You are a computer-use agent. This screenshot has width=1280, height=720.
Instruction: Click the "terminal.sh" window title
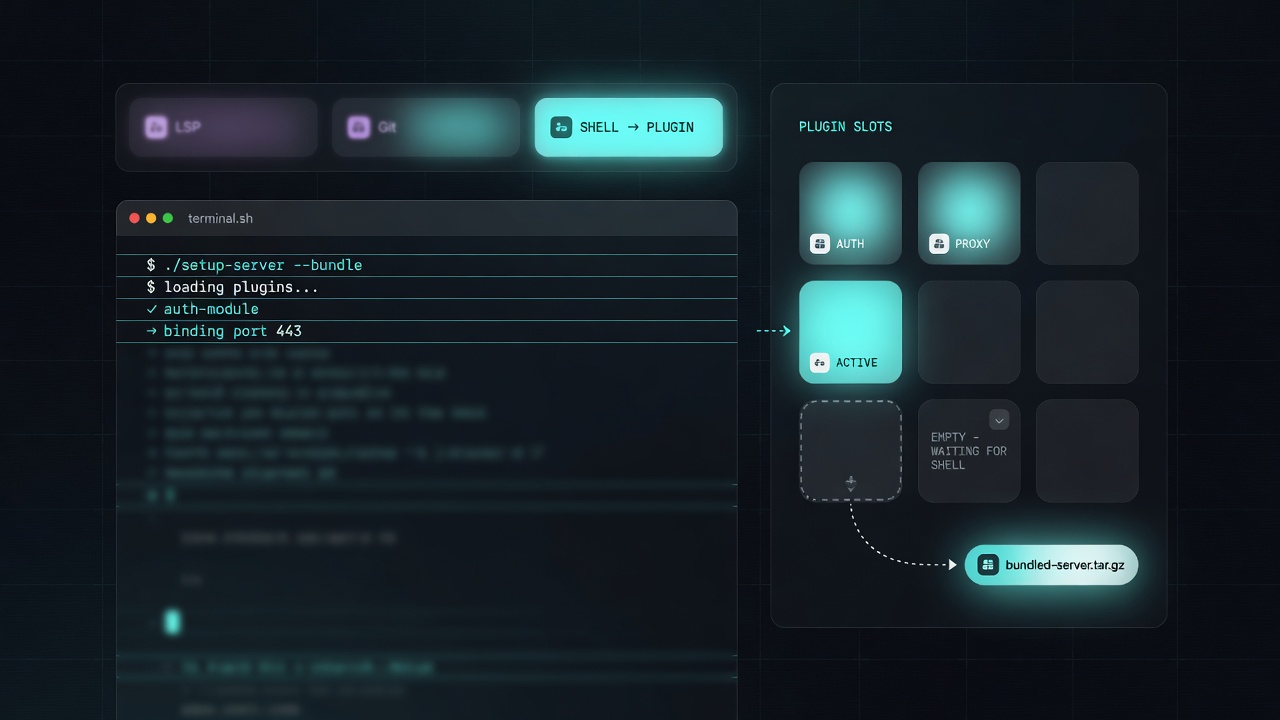point(220,218)
